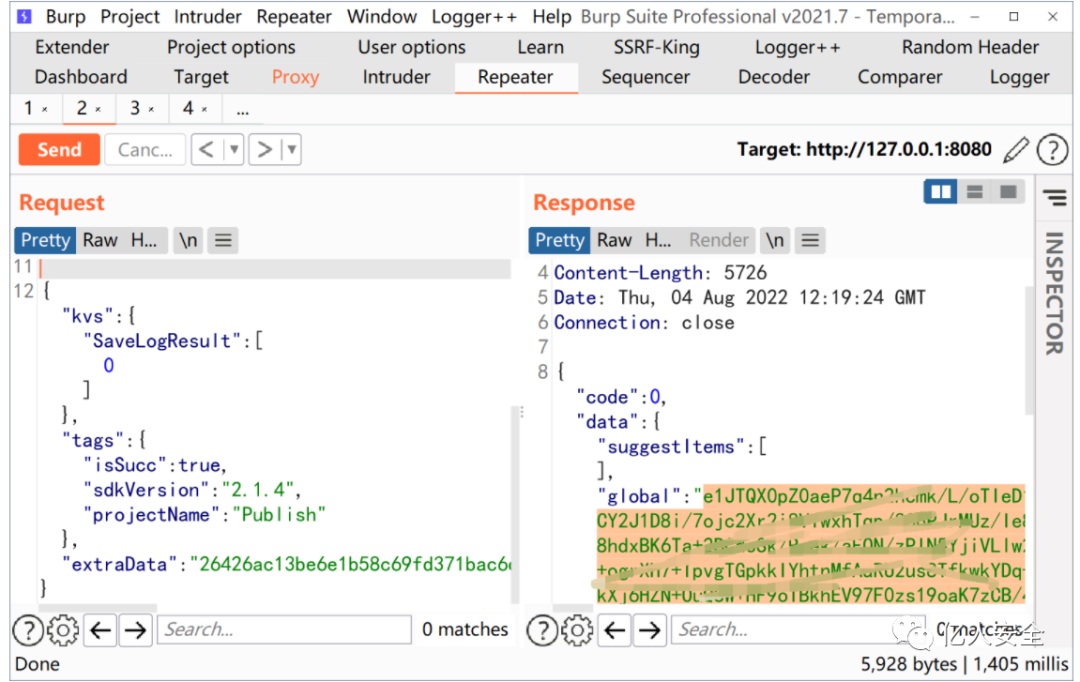The image size is (1080, 682).
Task: Switch Request view to Pretty
Action: (45, 240)
